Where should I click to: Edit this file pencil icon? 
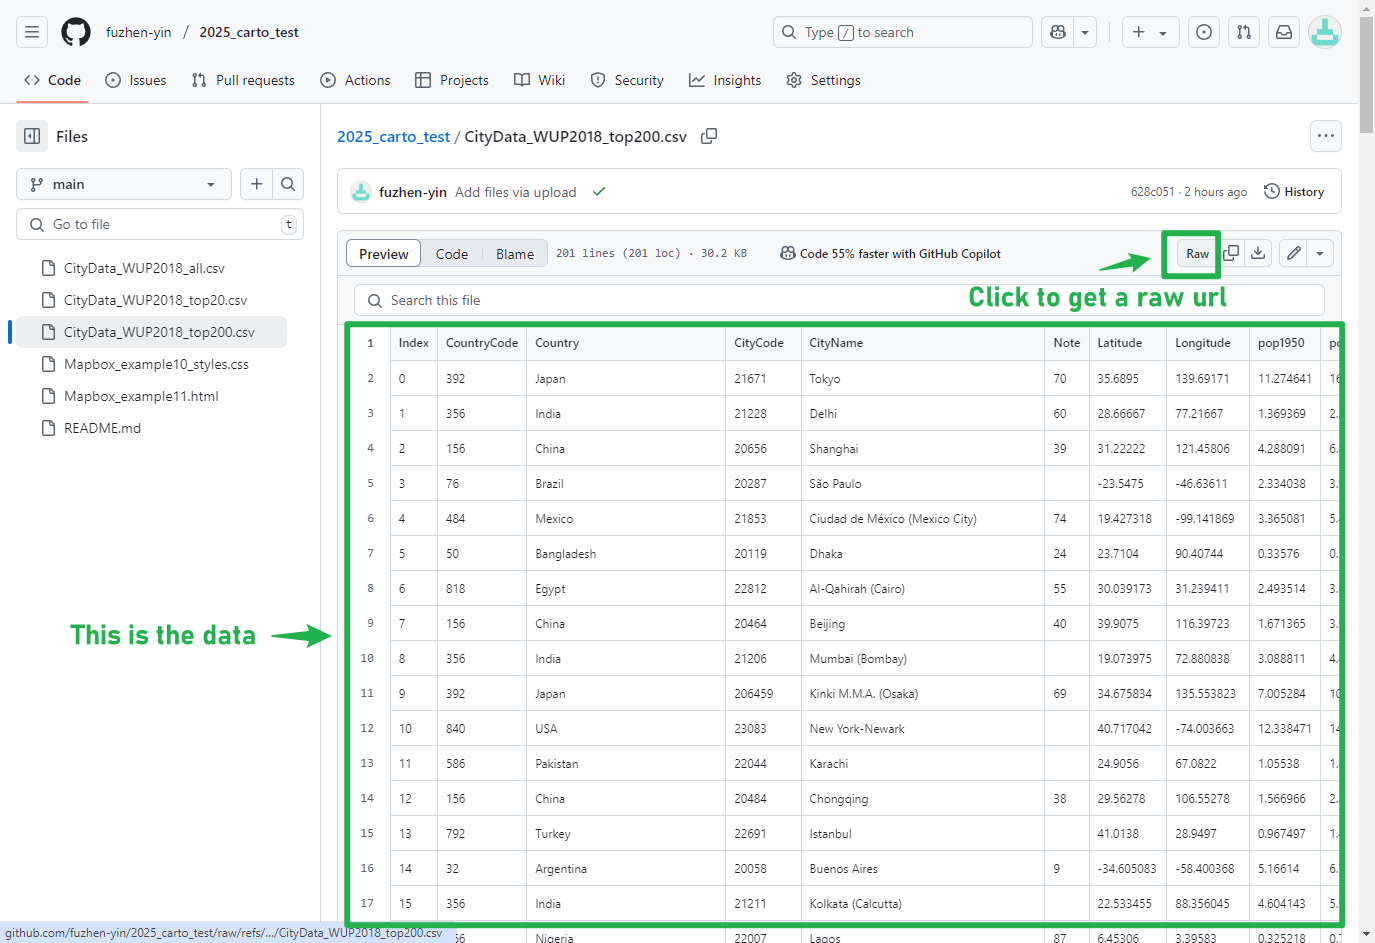1294,254
